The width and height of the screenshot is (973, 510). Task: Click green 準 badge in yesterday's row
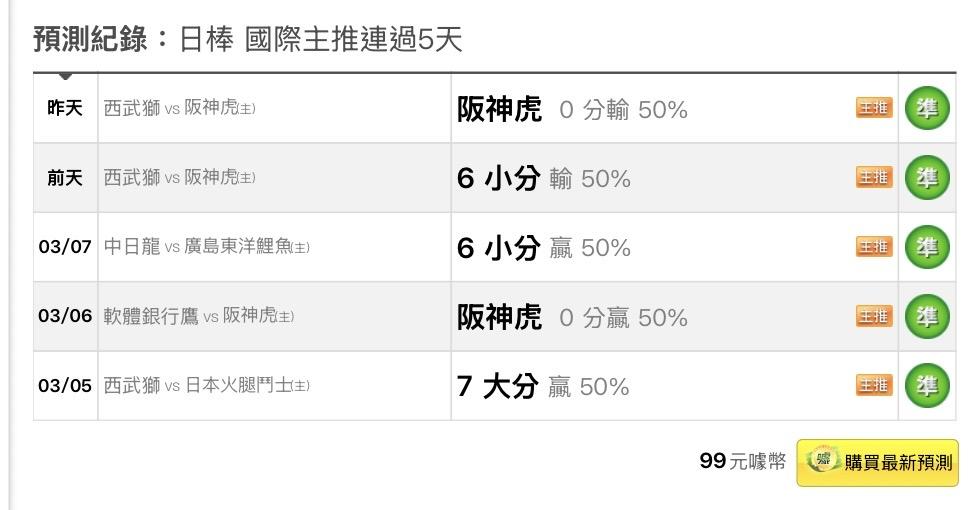(926, 109)
